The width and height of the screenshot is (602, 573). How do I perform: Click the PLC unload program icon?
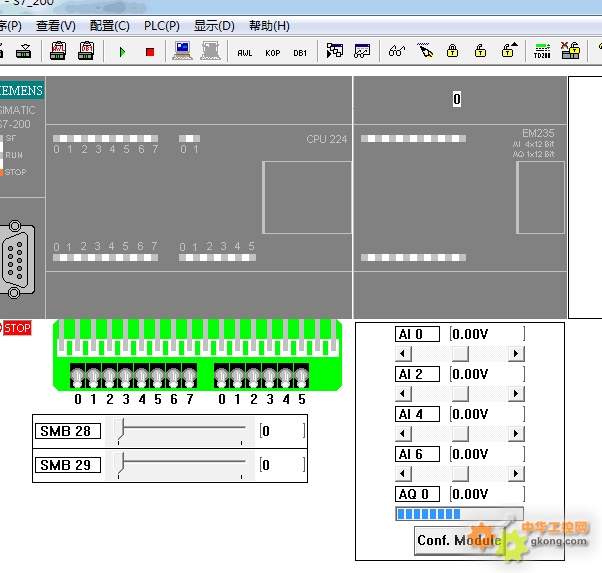[x=23, y=51]
